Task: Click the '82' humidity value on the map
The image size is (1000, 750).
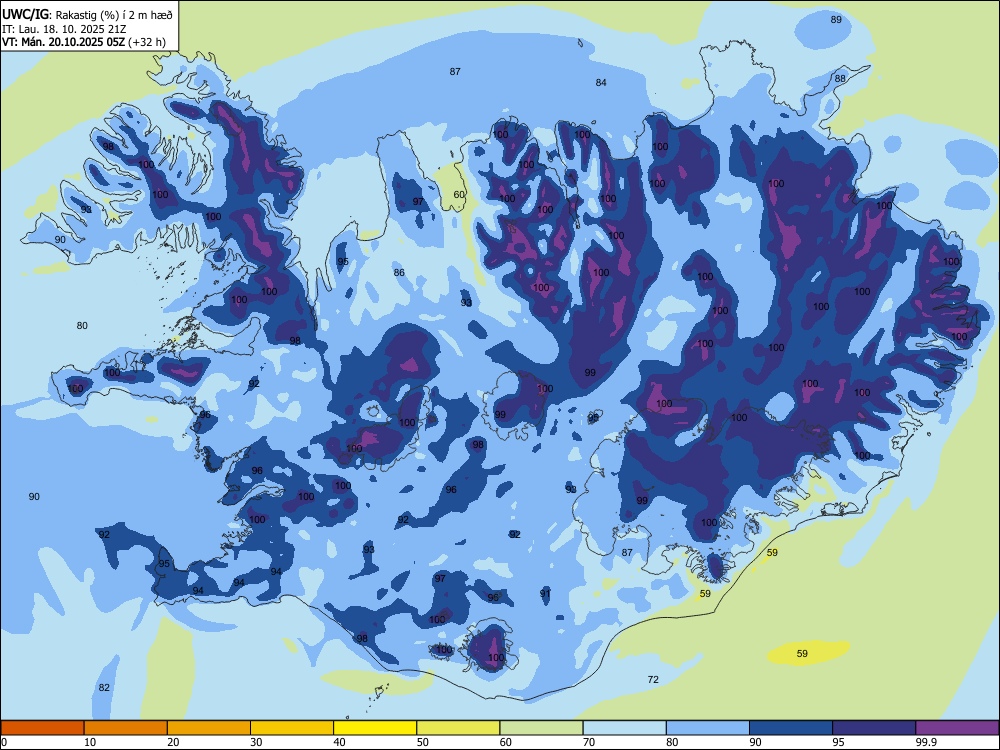Action: coord(104,687)
